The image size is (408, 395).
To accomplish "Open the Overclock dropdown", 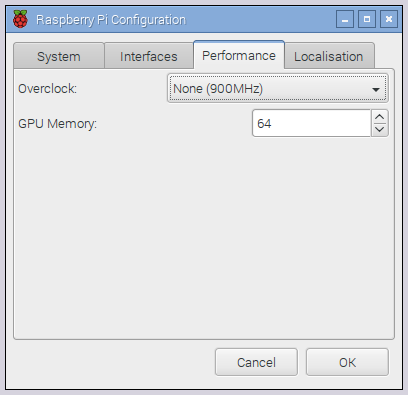I will point(278,88).
